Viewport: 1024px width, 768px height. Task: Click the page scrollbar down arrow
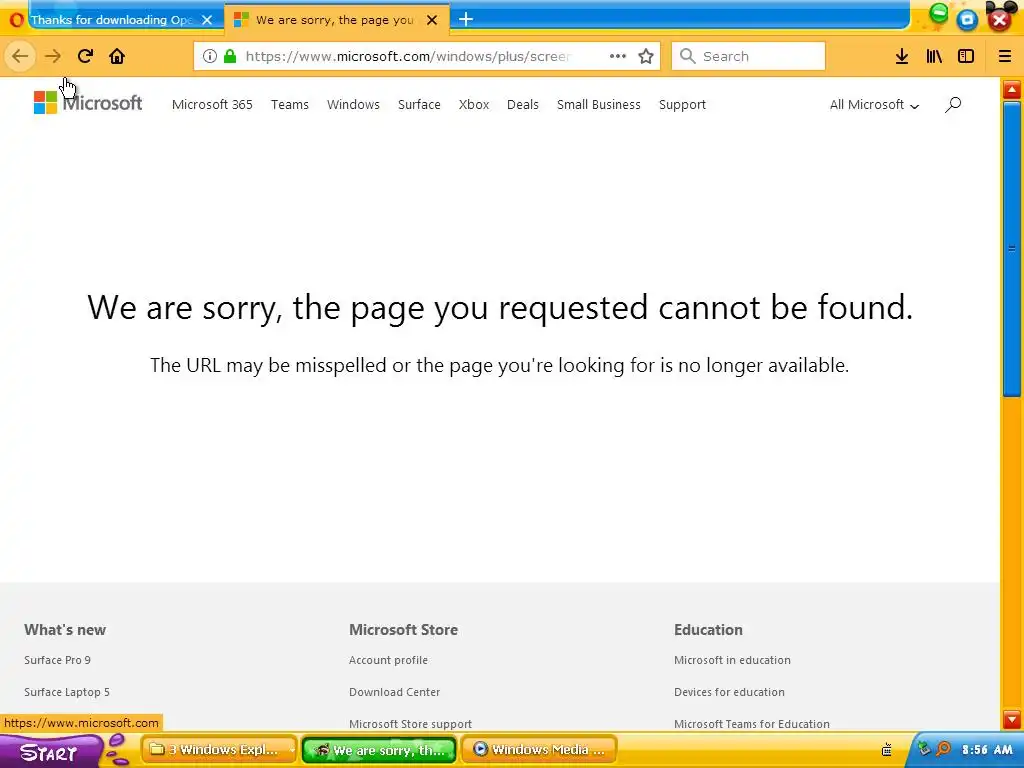tap(1012, 720)
